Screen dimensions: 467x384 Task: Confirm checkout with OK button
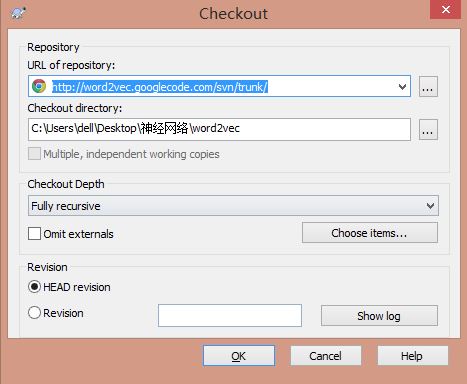[239, 356]
